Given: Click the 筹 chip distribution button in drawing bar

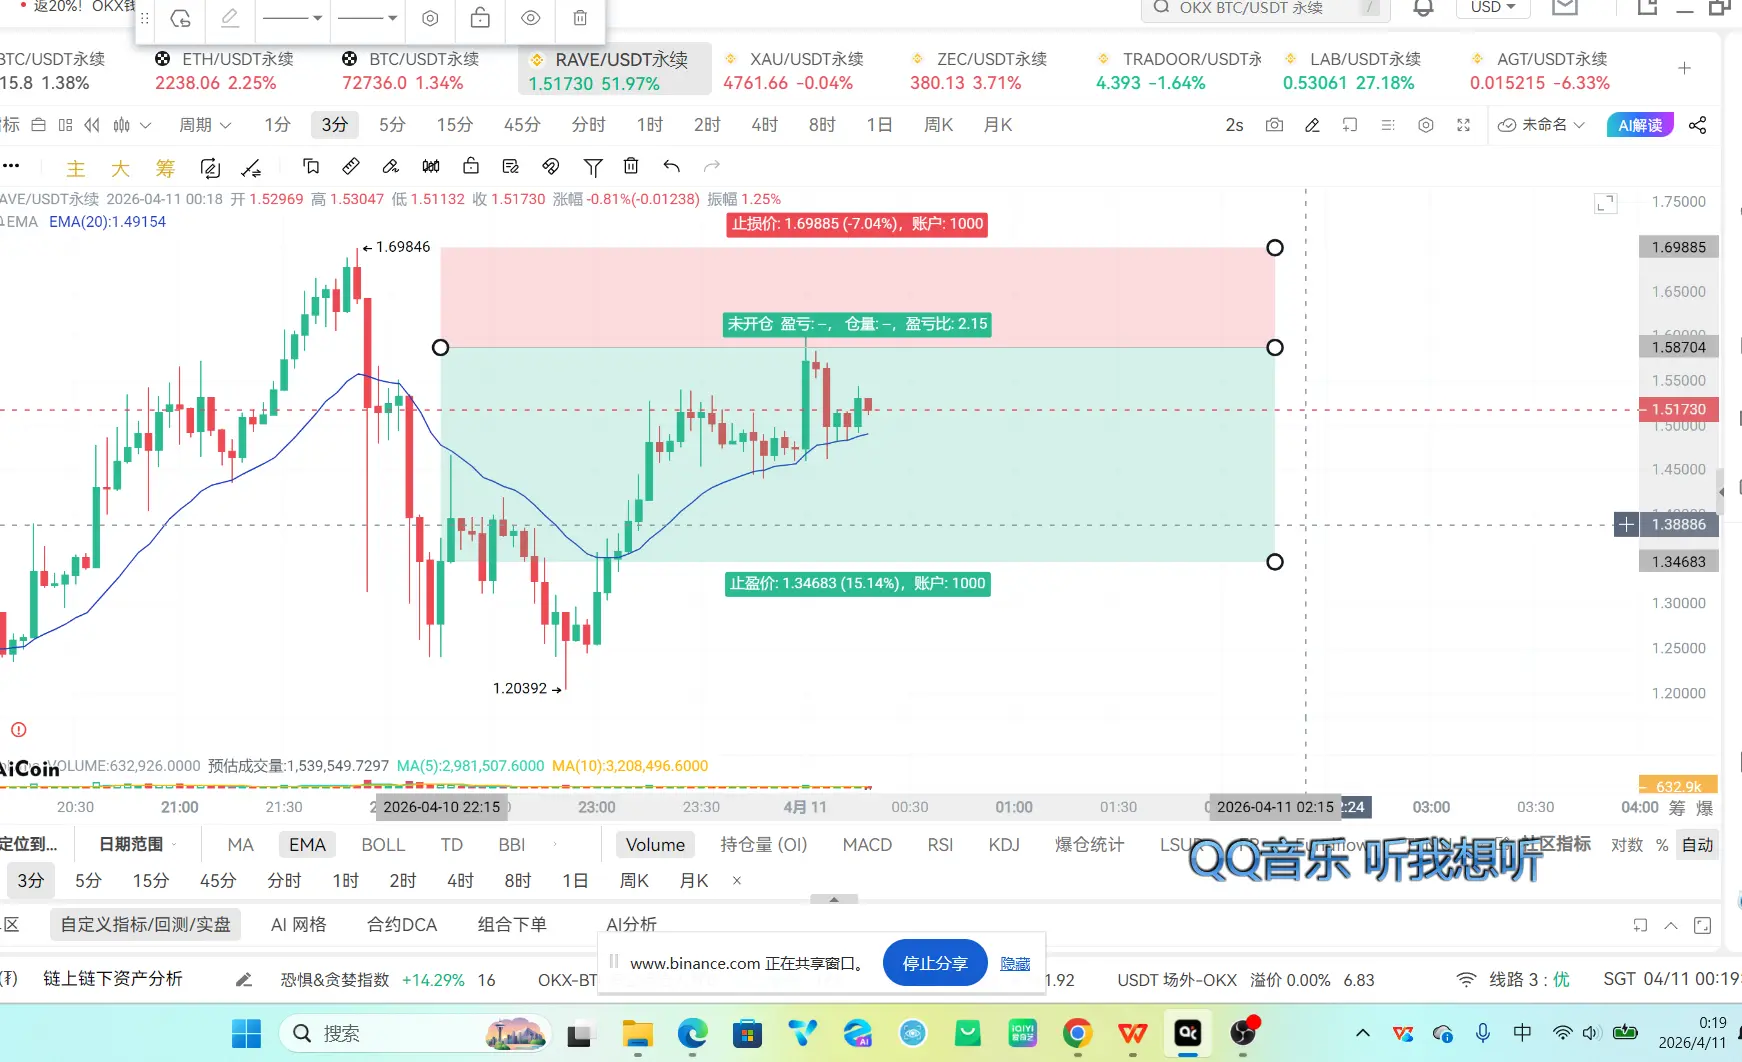Looking at the screenshot, I should (x=165, y=168).
